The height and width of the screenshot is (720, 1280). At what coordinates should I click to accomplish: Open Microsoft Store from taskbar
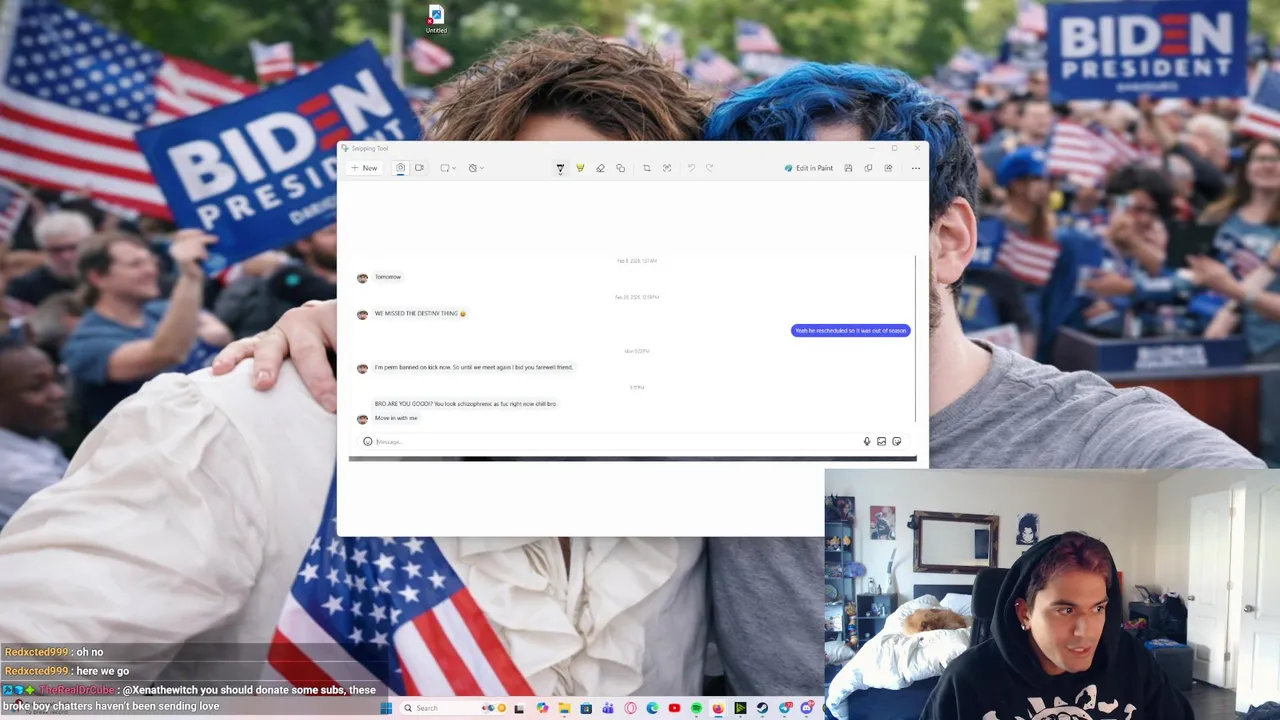pos(586,708)
